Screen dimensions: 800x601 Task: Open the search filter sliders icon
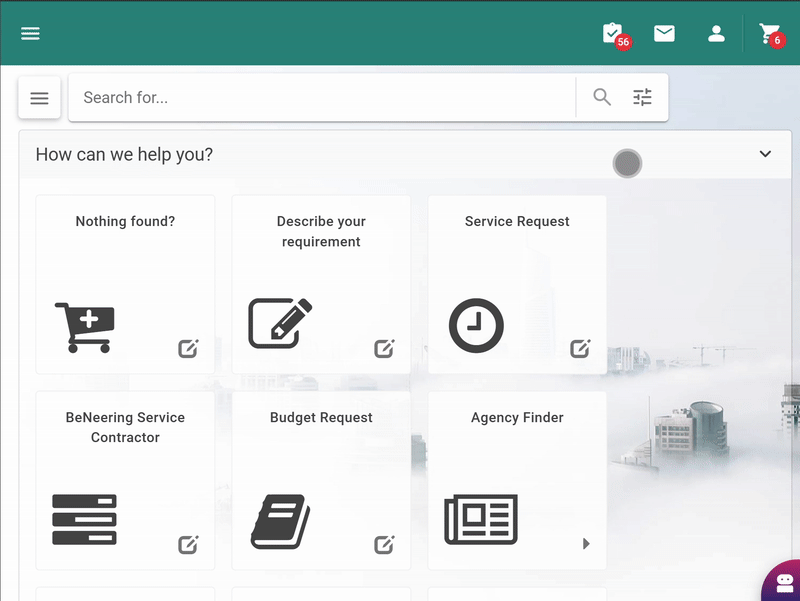(642, 97)
